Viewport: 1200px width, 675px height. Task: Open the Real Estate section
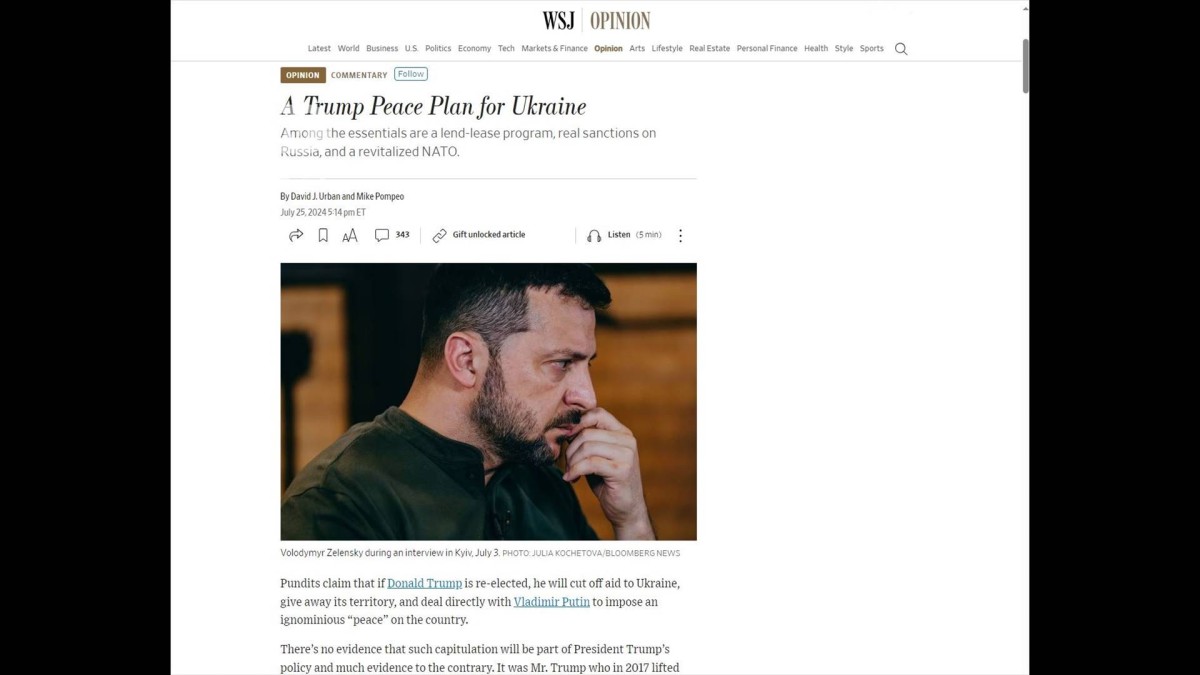pyautogui.click(x=710, y=49)
